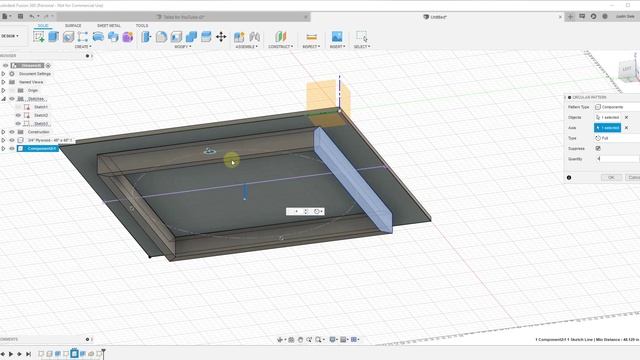The width and height of the screenshot is (640, 360).
Task: Open the Create menu
Action: (x=83, y=47)
